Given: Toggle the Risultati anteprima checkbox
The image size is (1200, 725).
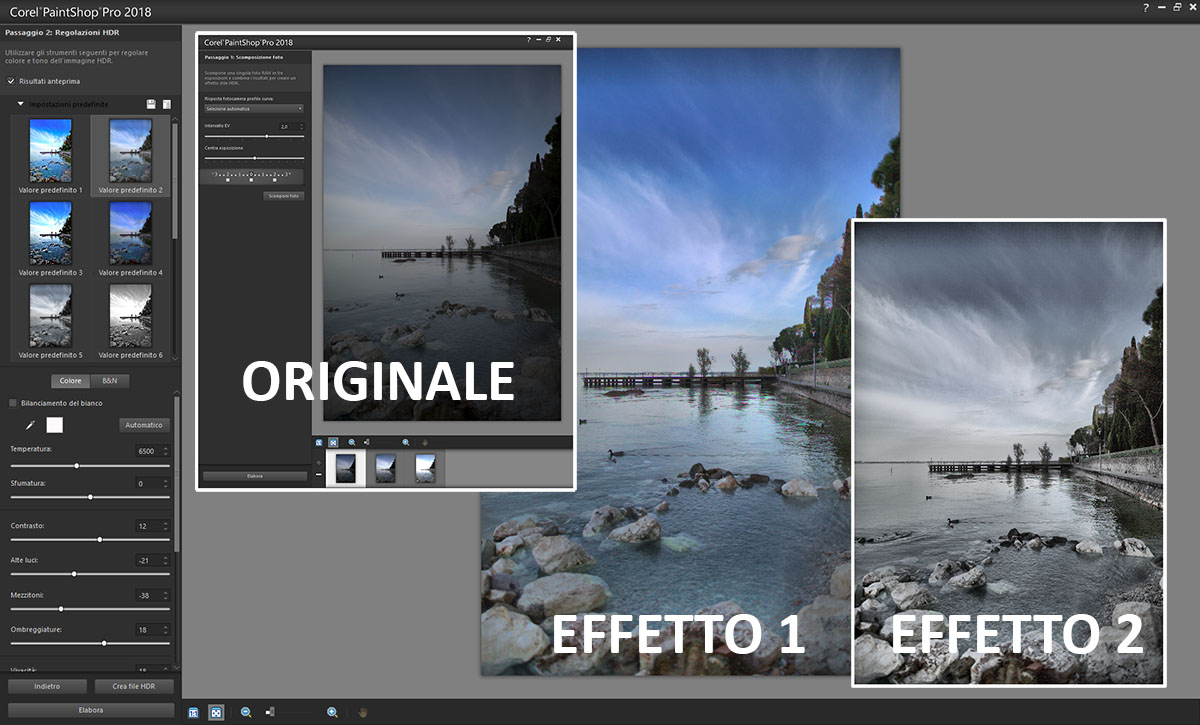Looking at the screenshot, I should [x=11, y=81].
